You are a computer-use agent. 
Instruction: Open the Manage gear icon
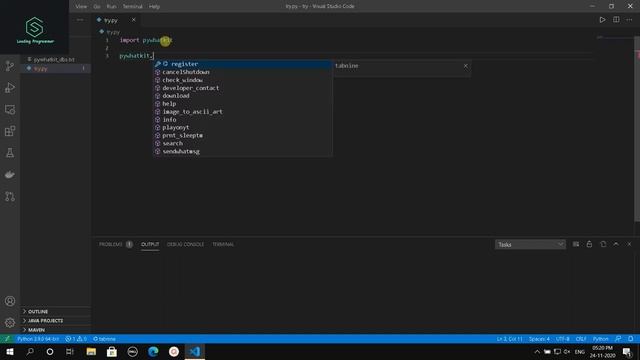[10, 323]
